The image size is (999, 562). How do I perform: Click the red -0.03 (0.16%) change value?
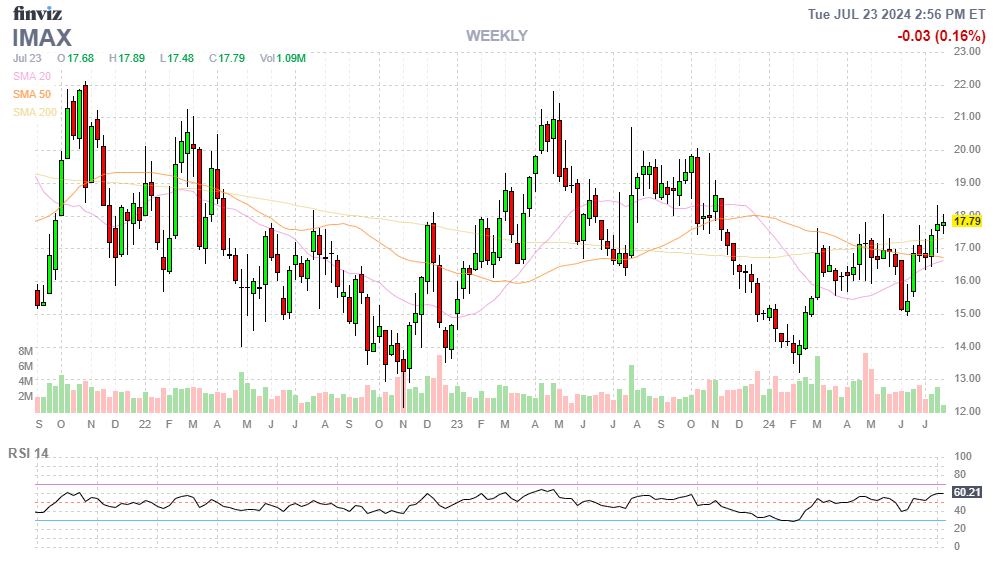tap(940, 36)
